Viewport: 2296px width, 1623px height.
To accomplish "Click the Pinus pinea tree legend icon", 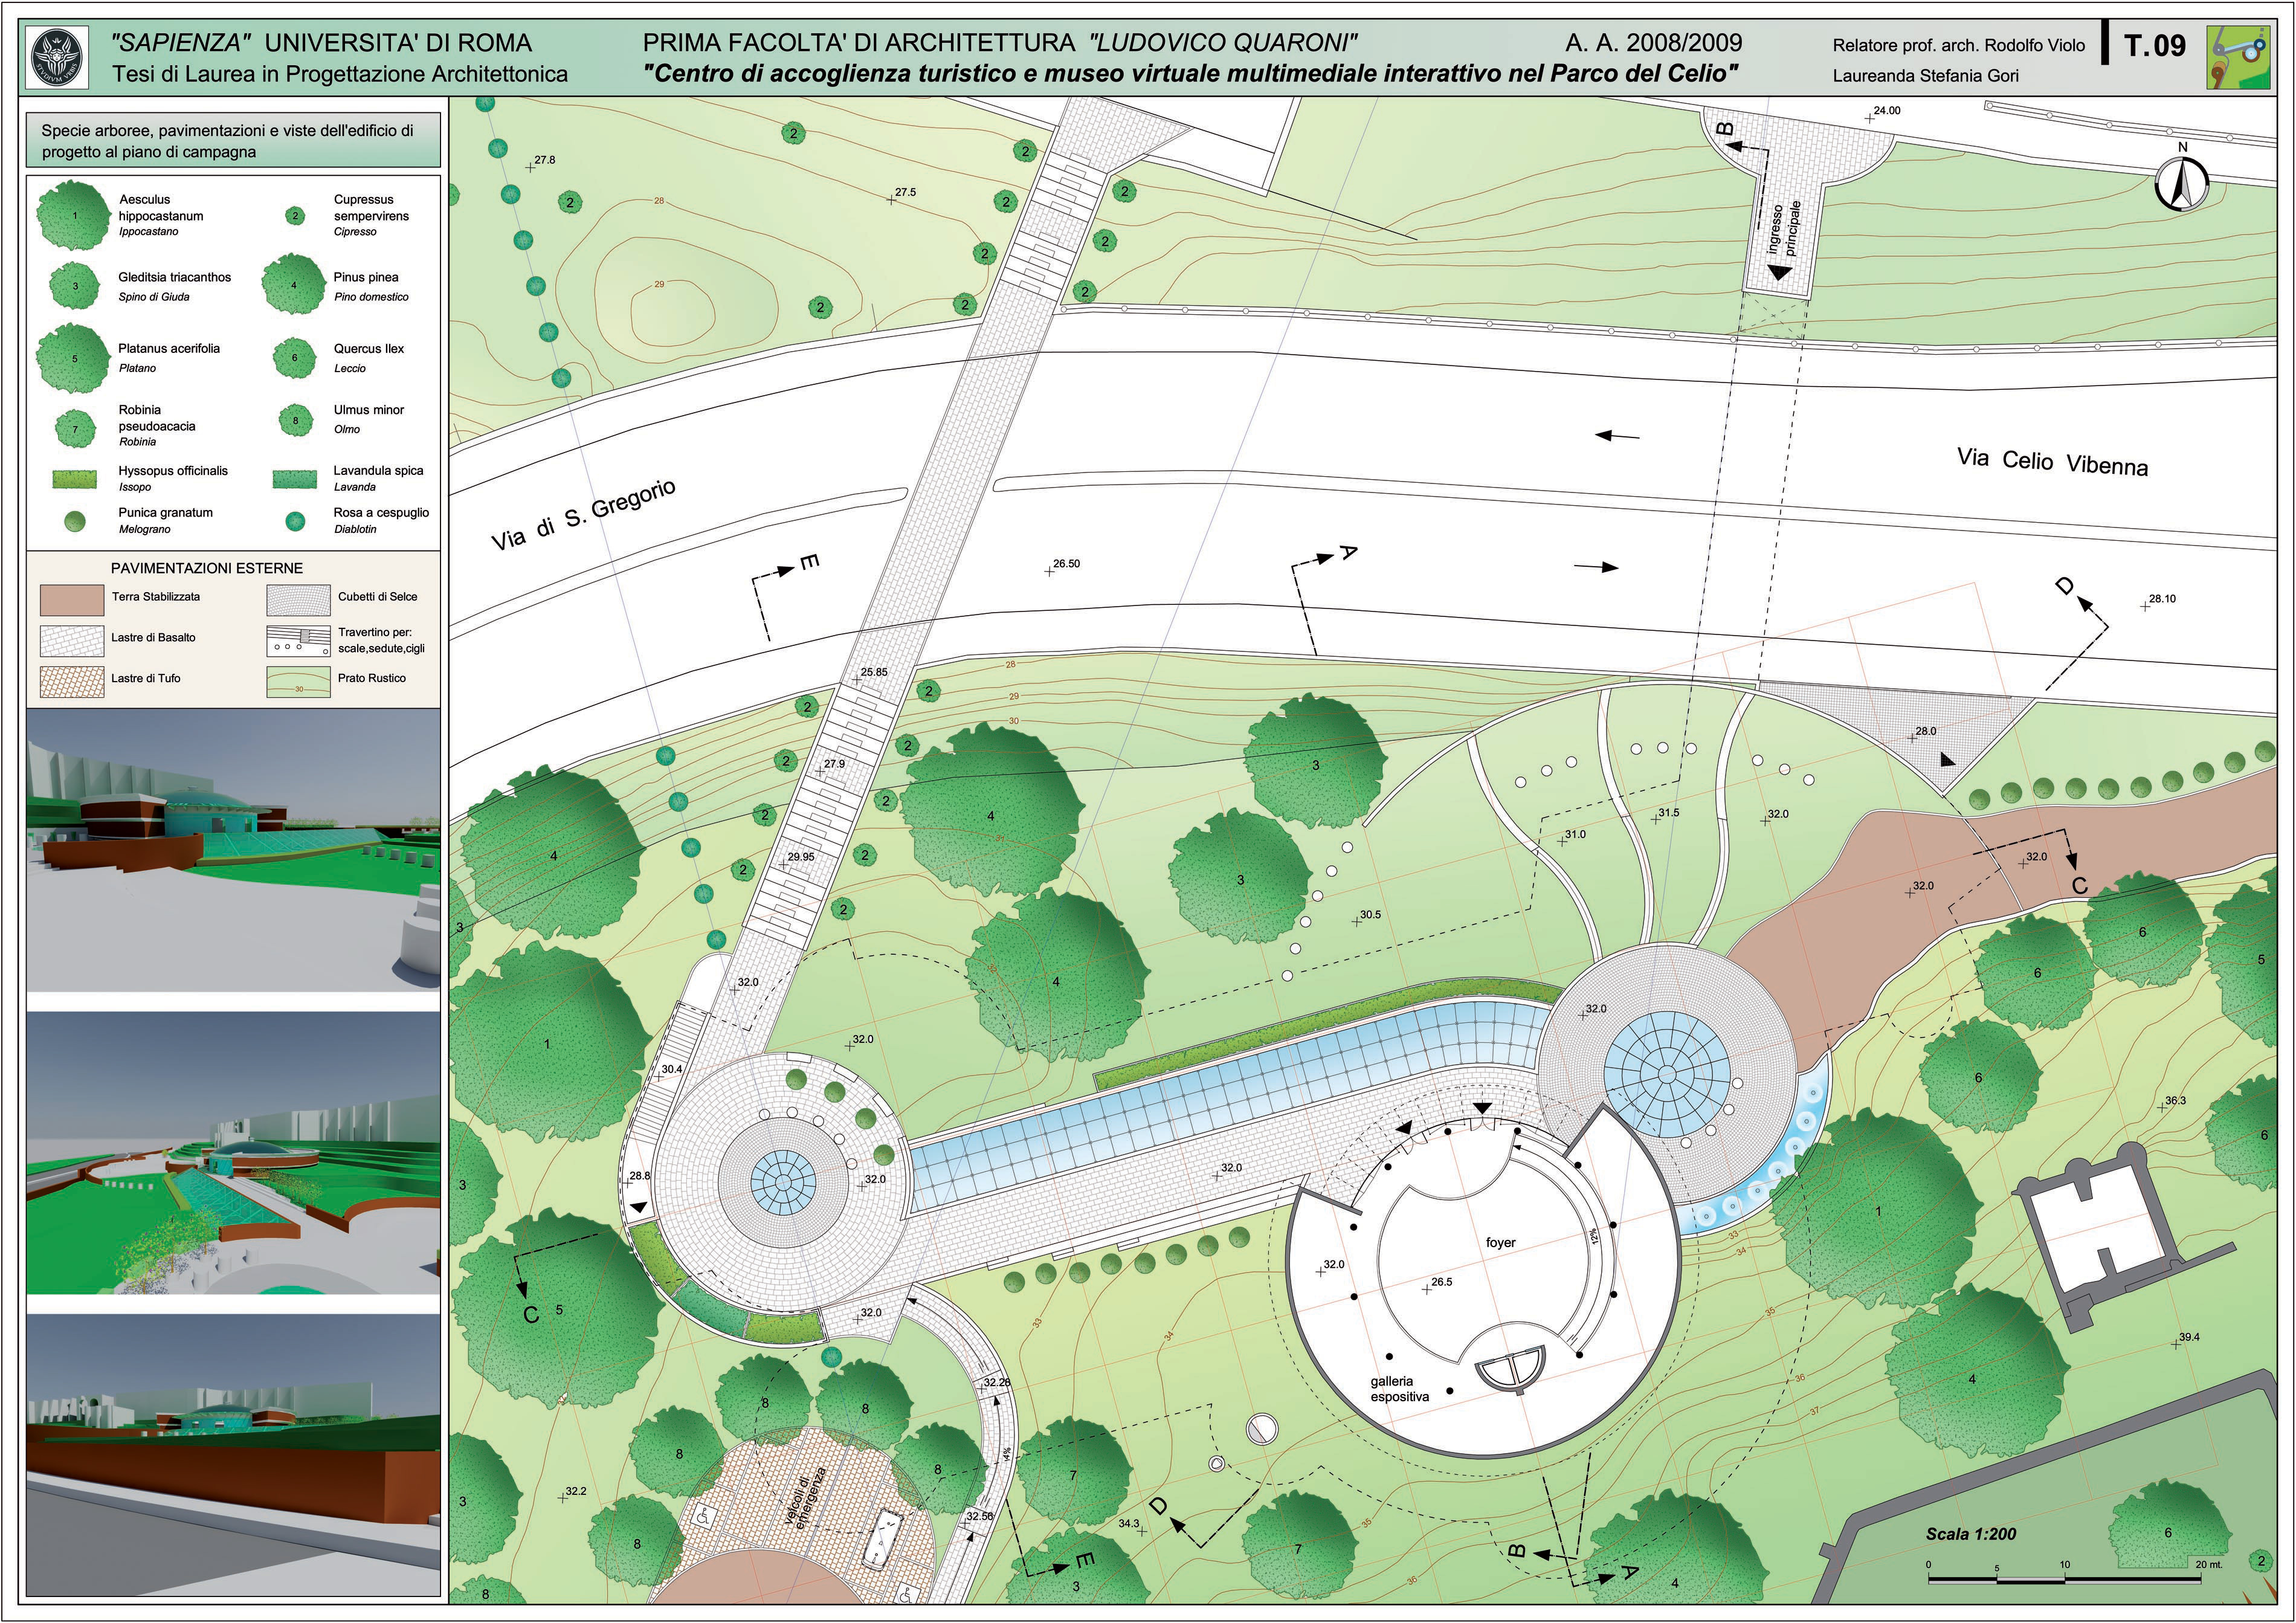I will point(294,285).
